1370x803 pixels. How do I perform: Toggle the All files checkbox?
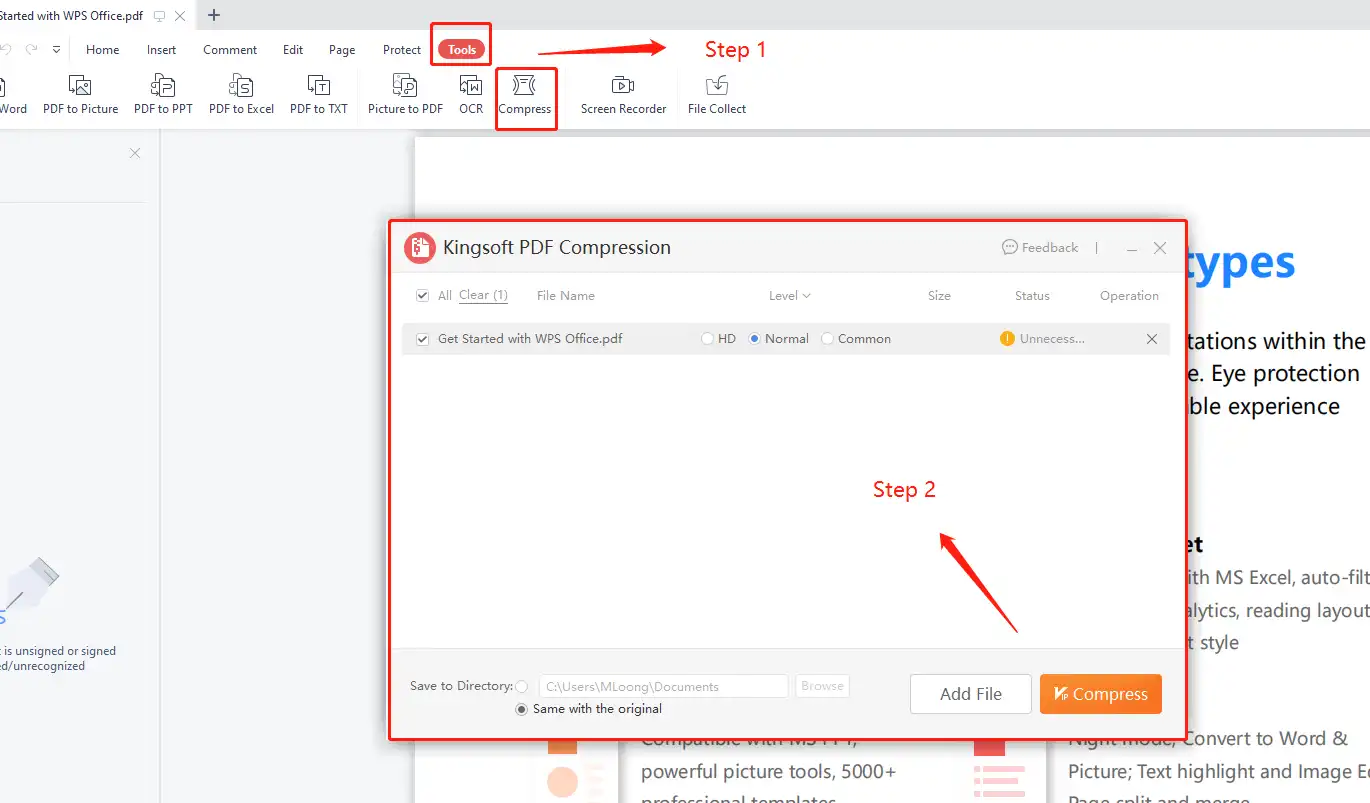(x=422, y=296)
